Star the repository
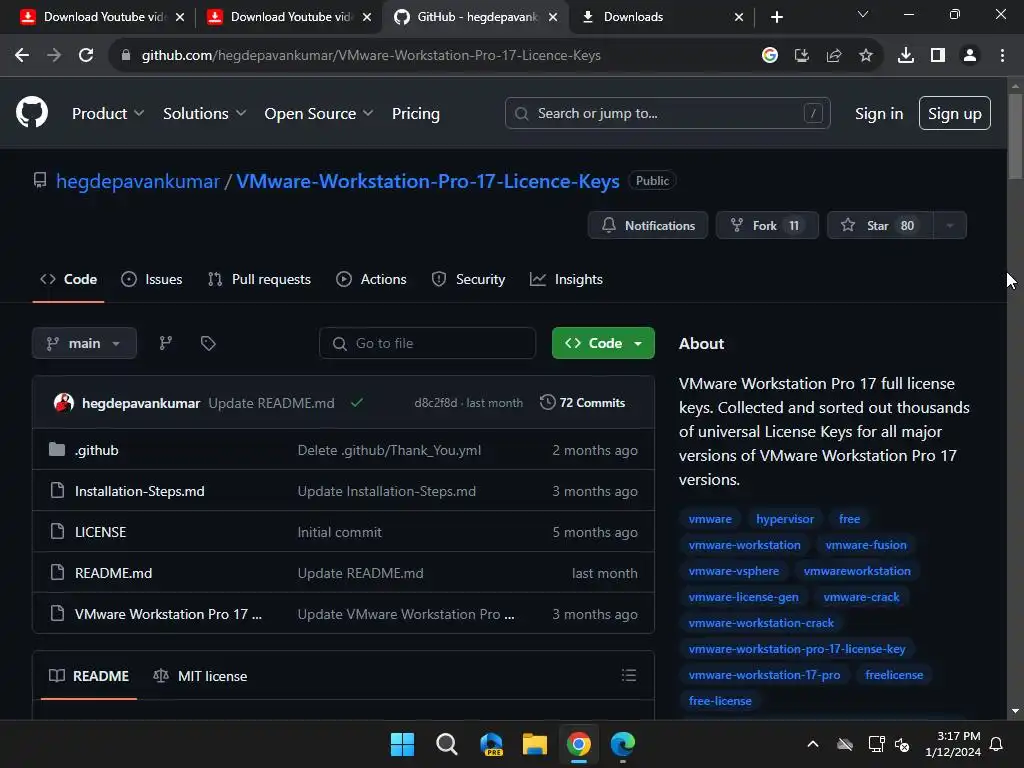This screenshot has height=768, width=1024. click(880, 225)
